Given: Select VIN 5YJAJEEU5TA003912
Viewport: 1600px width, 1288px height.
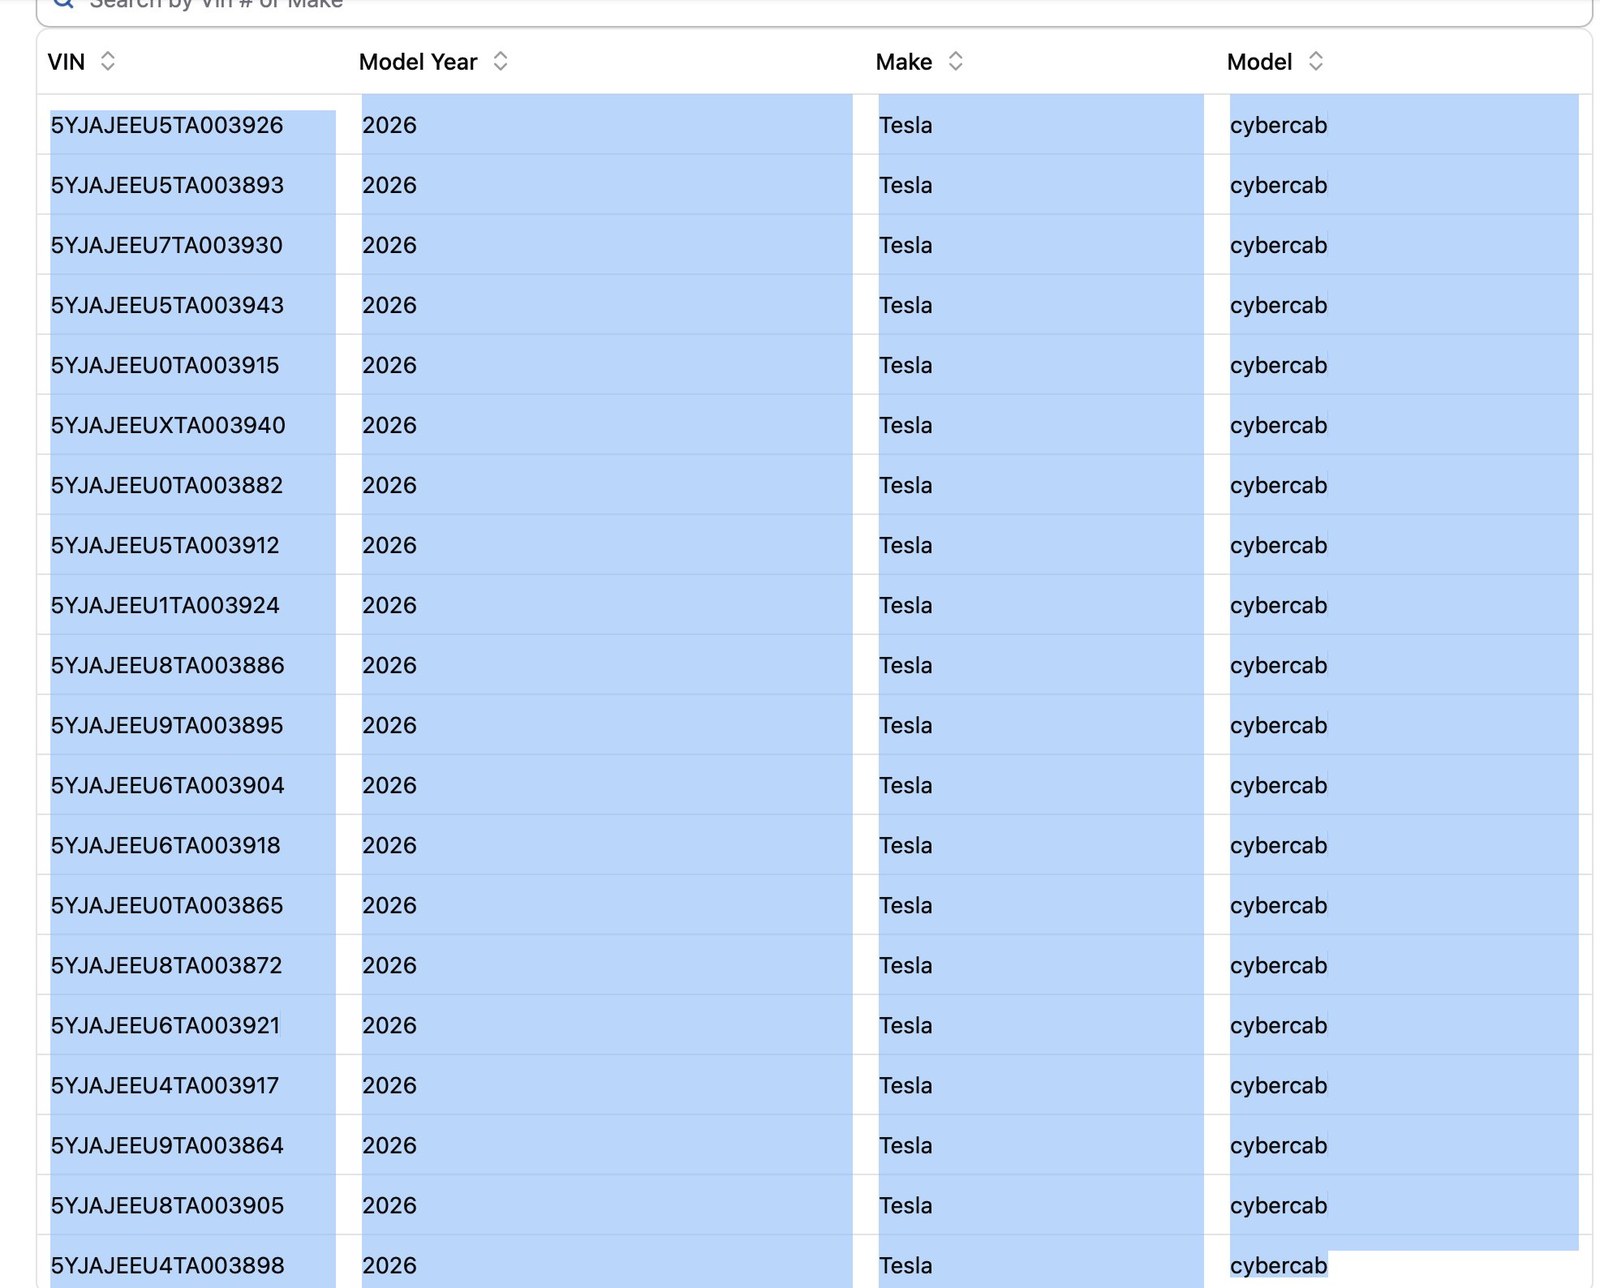Looking at the screenshot, I should click(165, 545).
